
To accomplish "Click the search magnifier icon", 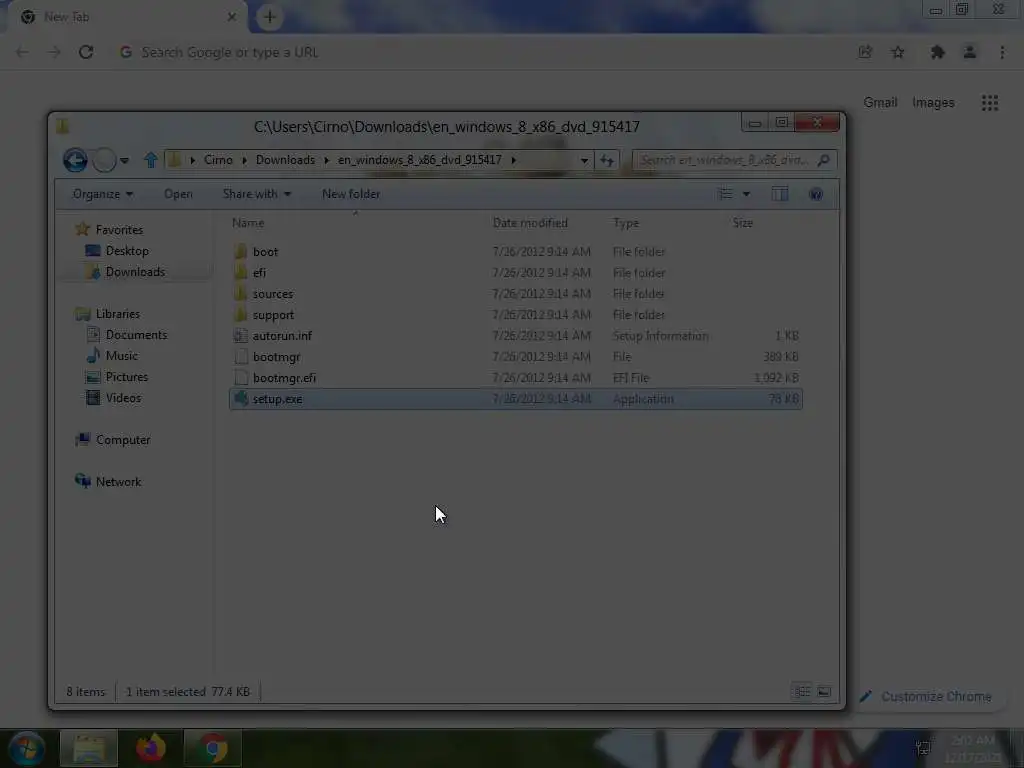I will tap(824, 160).
